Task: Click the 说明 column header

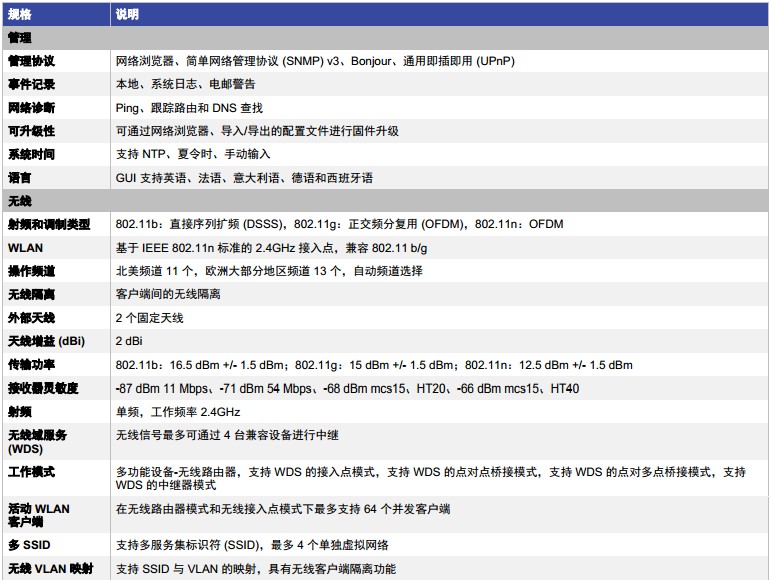Action: coord(127,14)
